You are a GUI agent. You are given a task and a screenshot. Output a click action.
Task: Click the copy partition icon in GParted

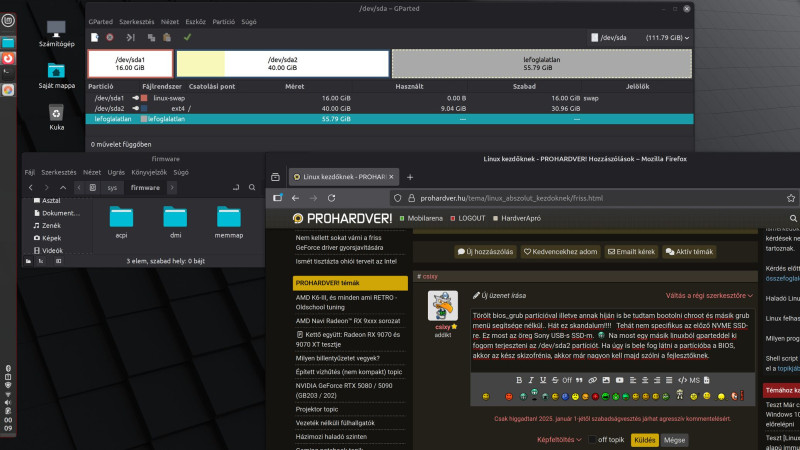(x=152, y=37)
